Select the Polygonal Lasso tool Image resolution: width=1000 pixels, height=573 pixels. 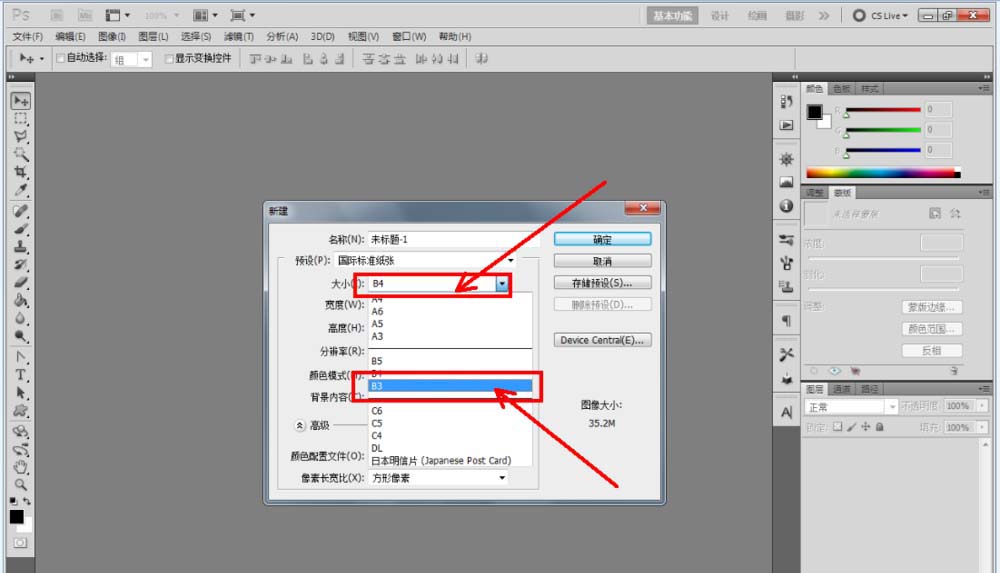[20, 137]
